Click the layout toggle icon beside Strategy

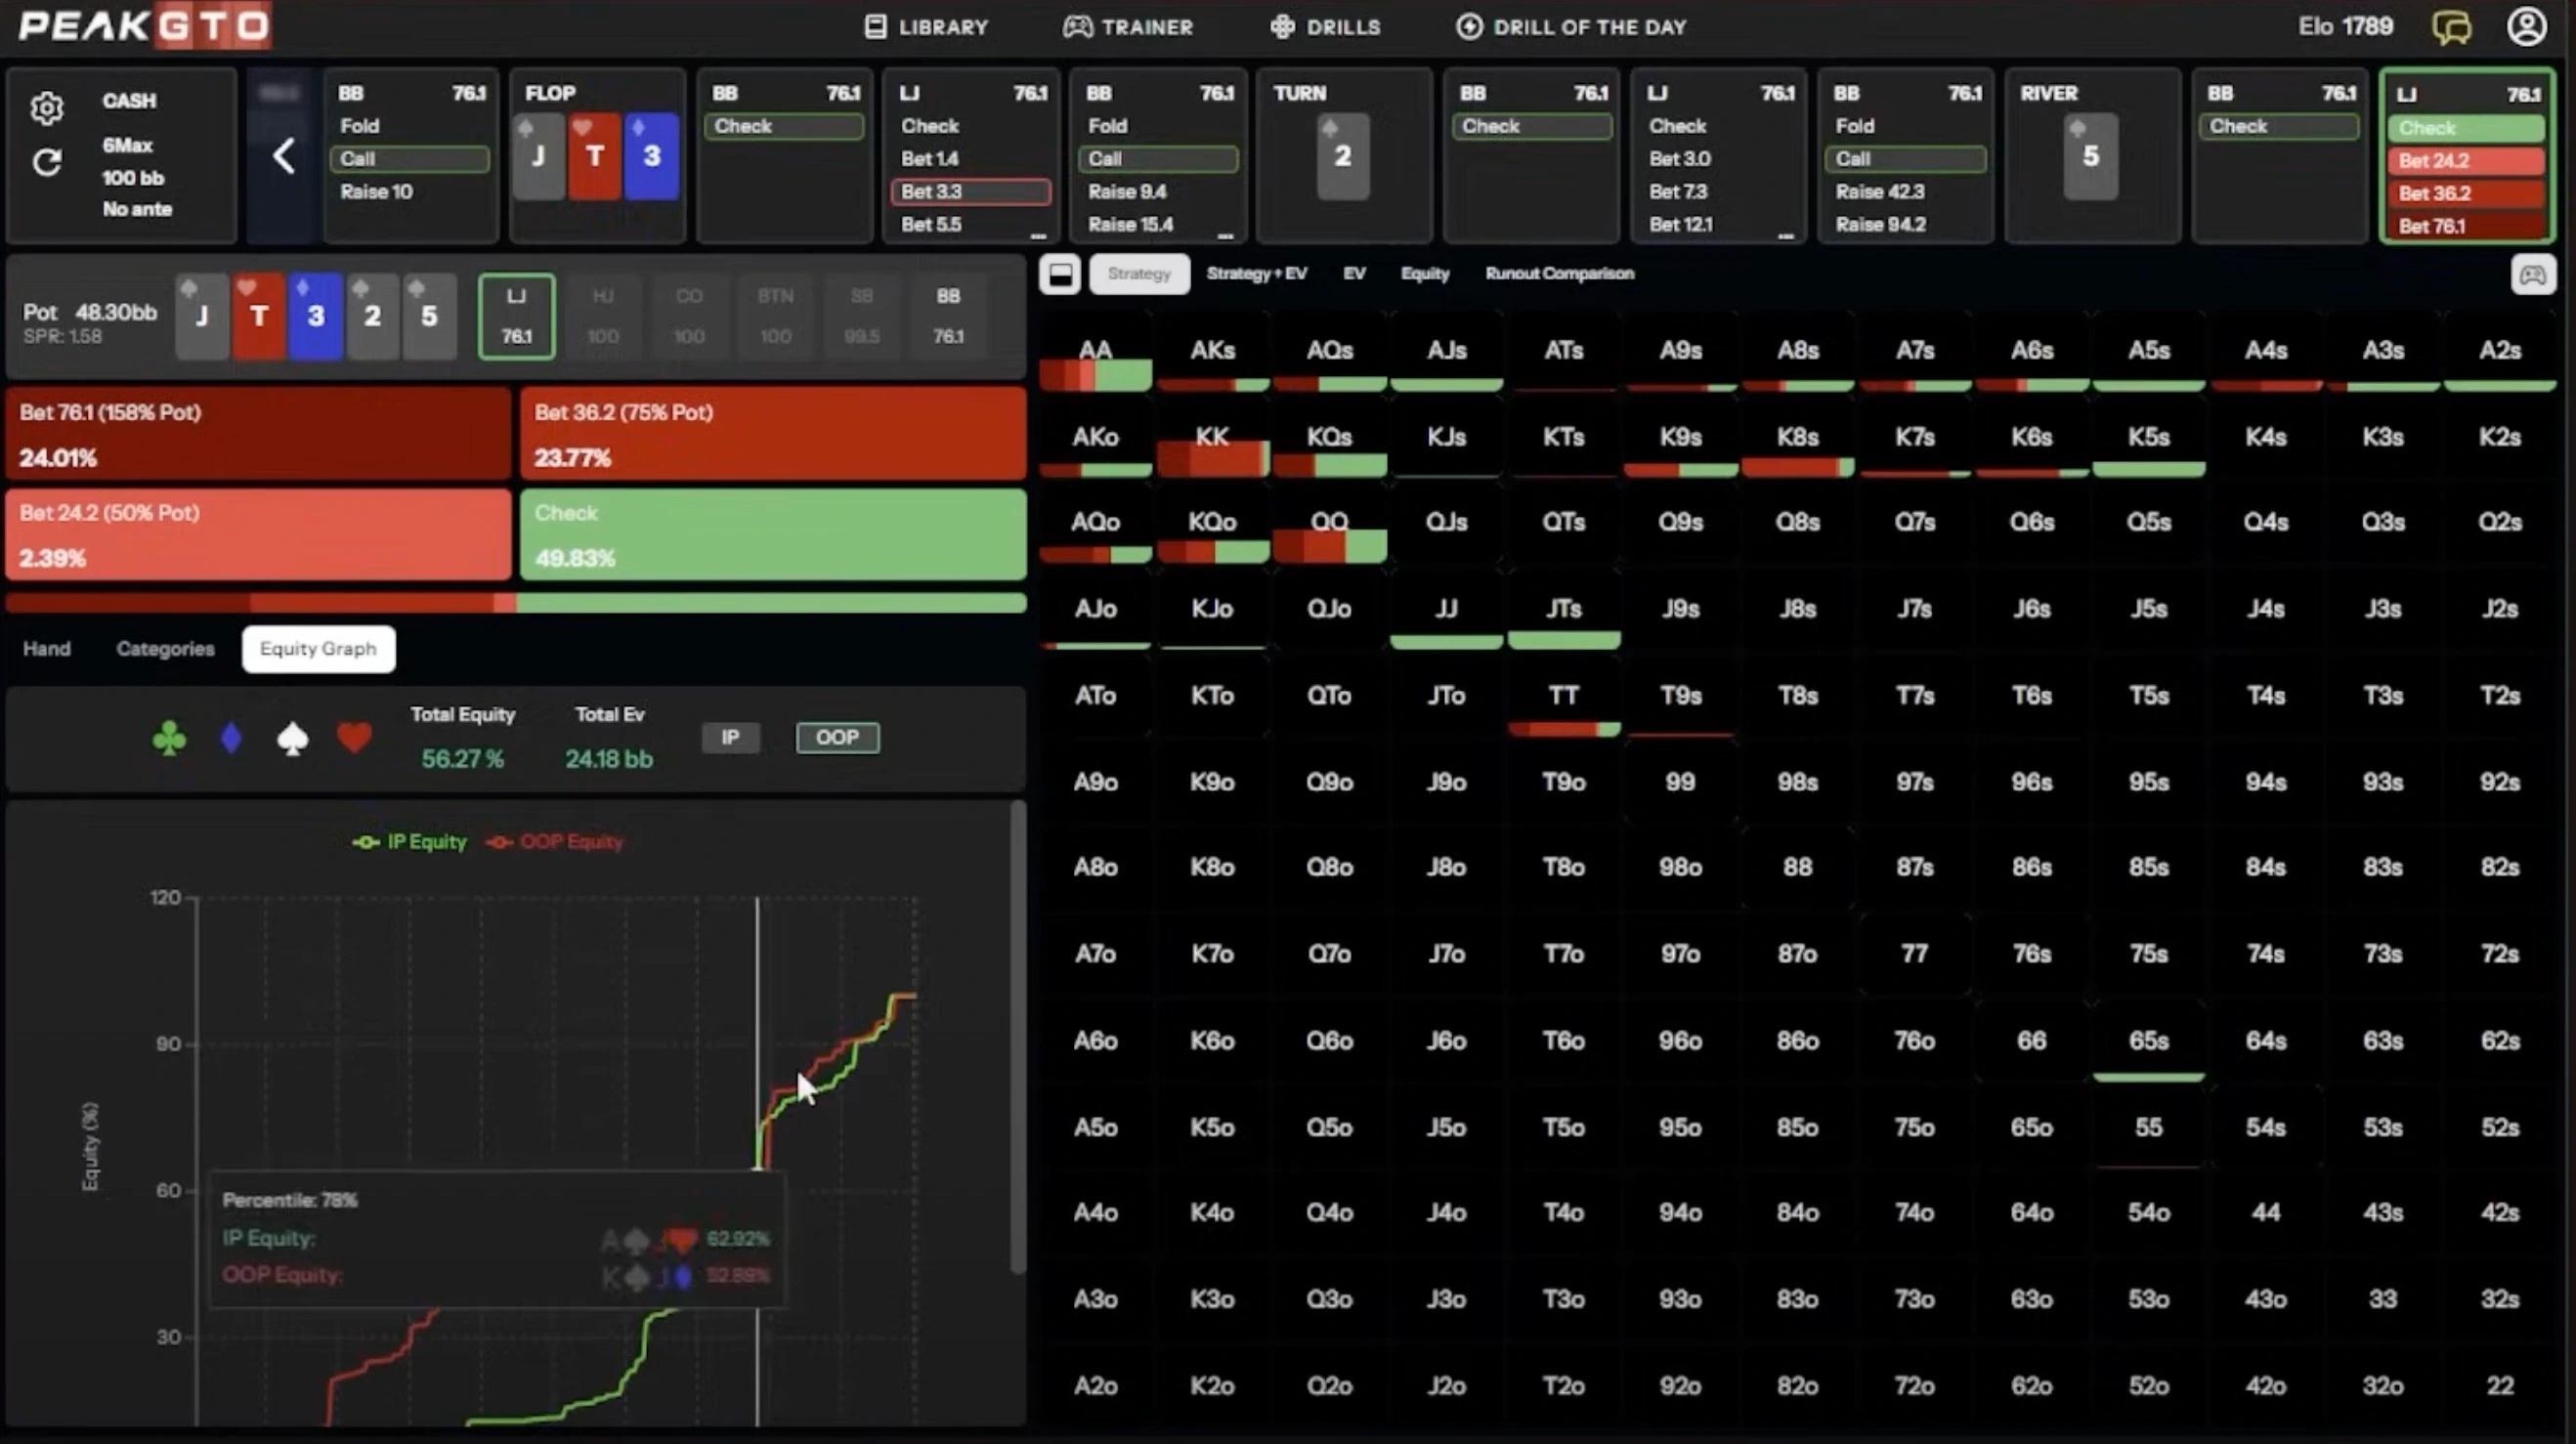point(1060,274)
